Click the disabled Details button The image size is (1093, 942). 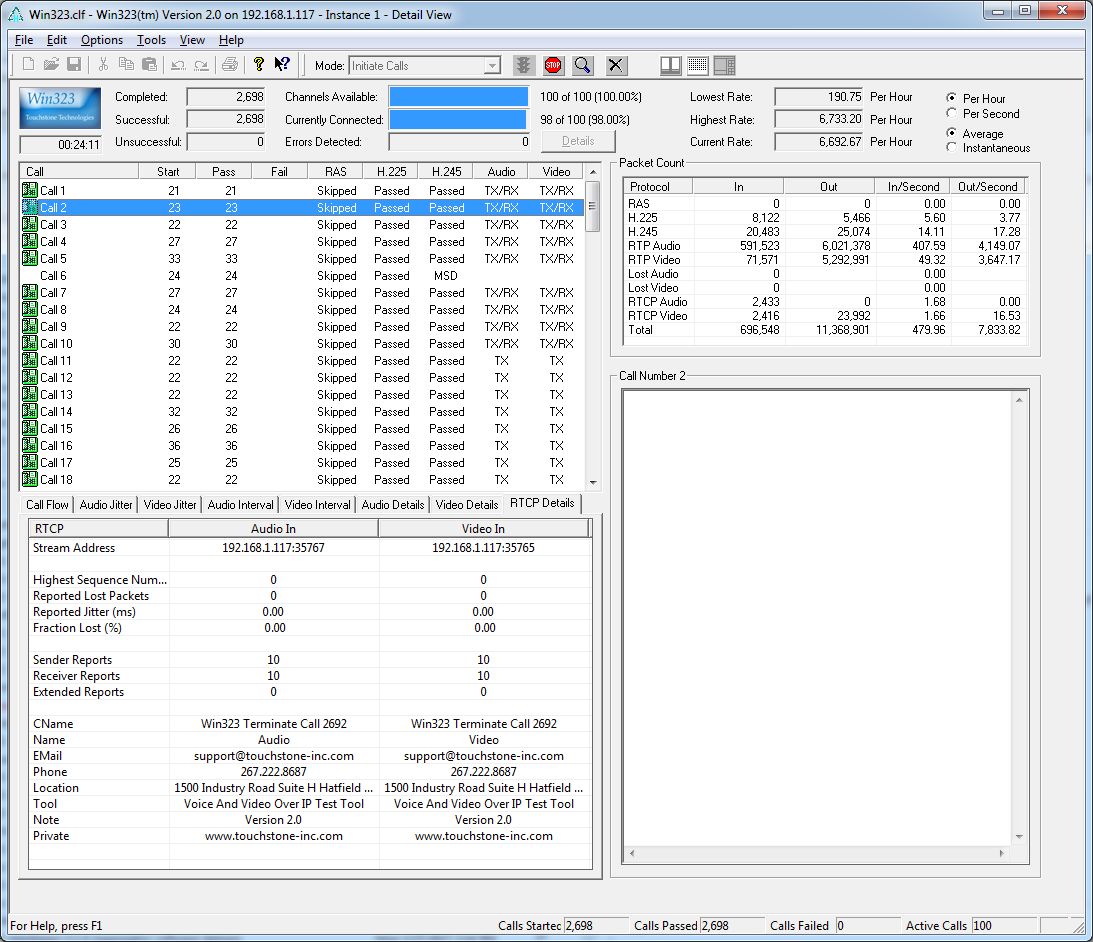point(578,141)
